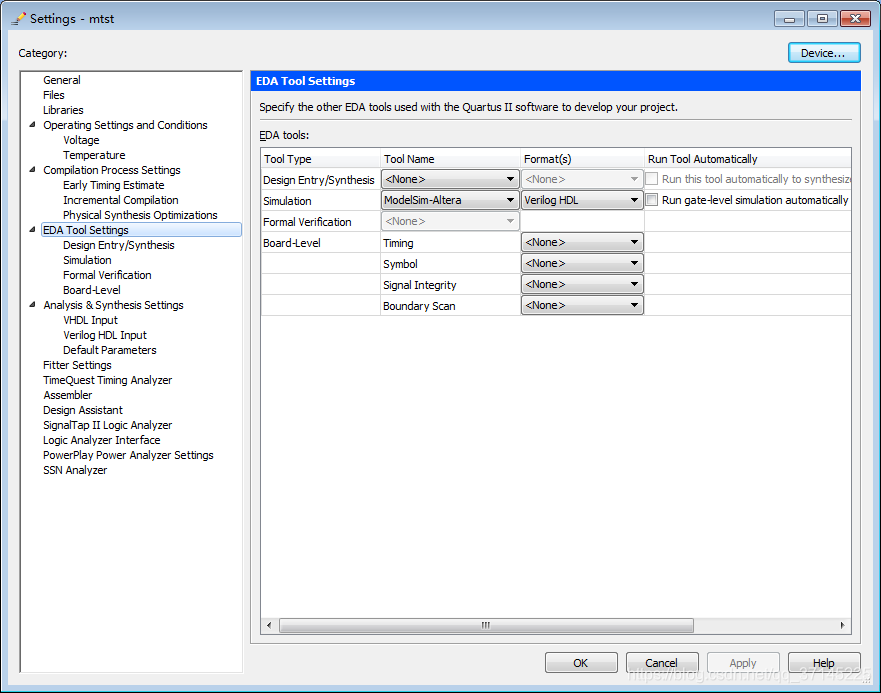
Task: Select Analysis & Synthesis Settings category
Action: pyautogui.click(x=113, y=305)
